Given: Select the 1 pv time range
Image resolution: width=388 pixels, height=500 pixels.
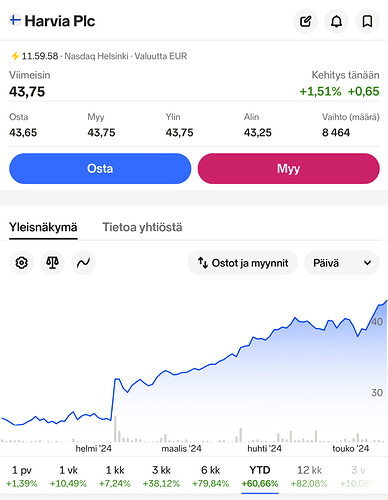Looking at the screenshot, I should point(22,476).
